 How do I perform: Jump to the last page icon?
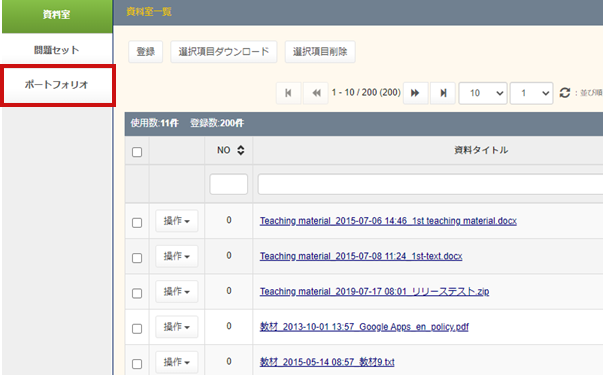click(443, 93)
